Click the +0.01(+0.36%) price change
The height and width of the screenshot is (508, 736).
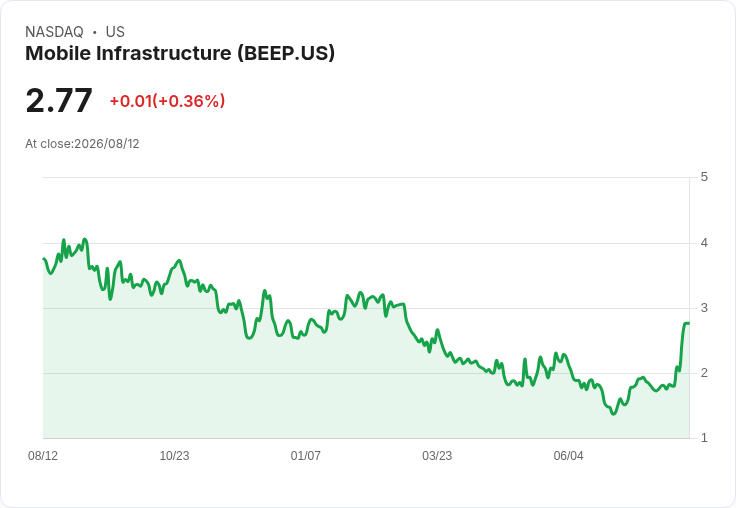coord(167,101)
